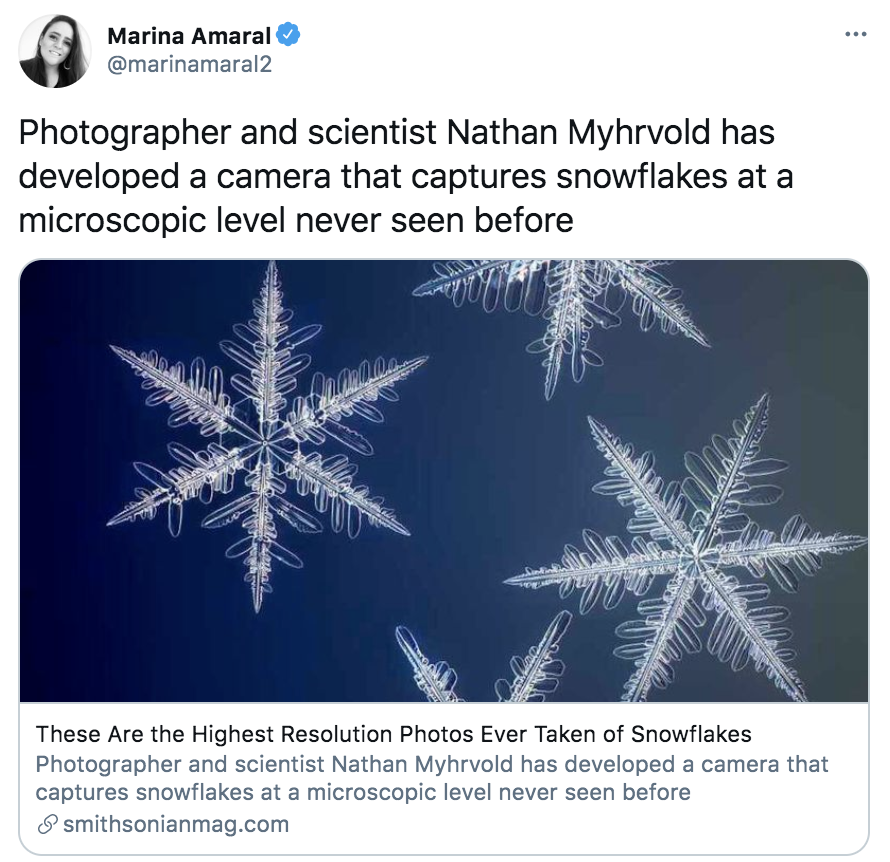Viewport: 890px width, 862px height.
Task: Open the three-dot more options menu
Action: coord(855,33)
